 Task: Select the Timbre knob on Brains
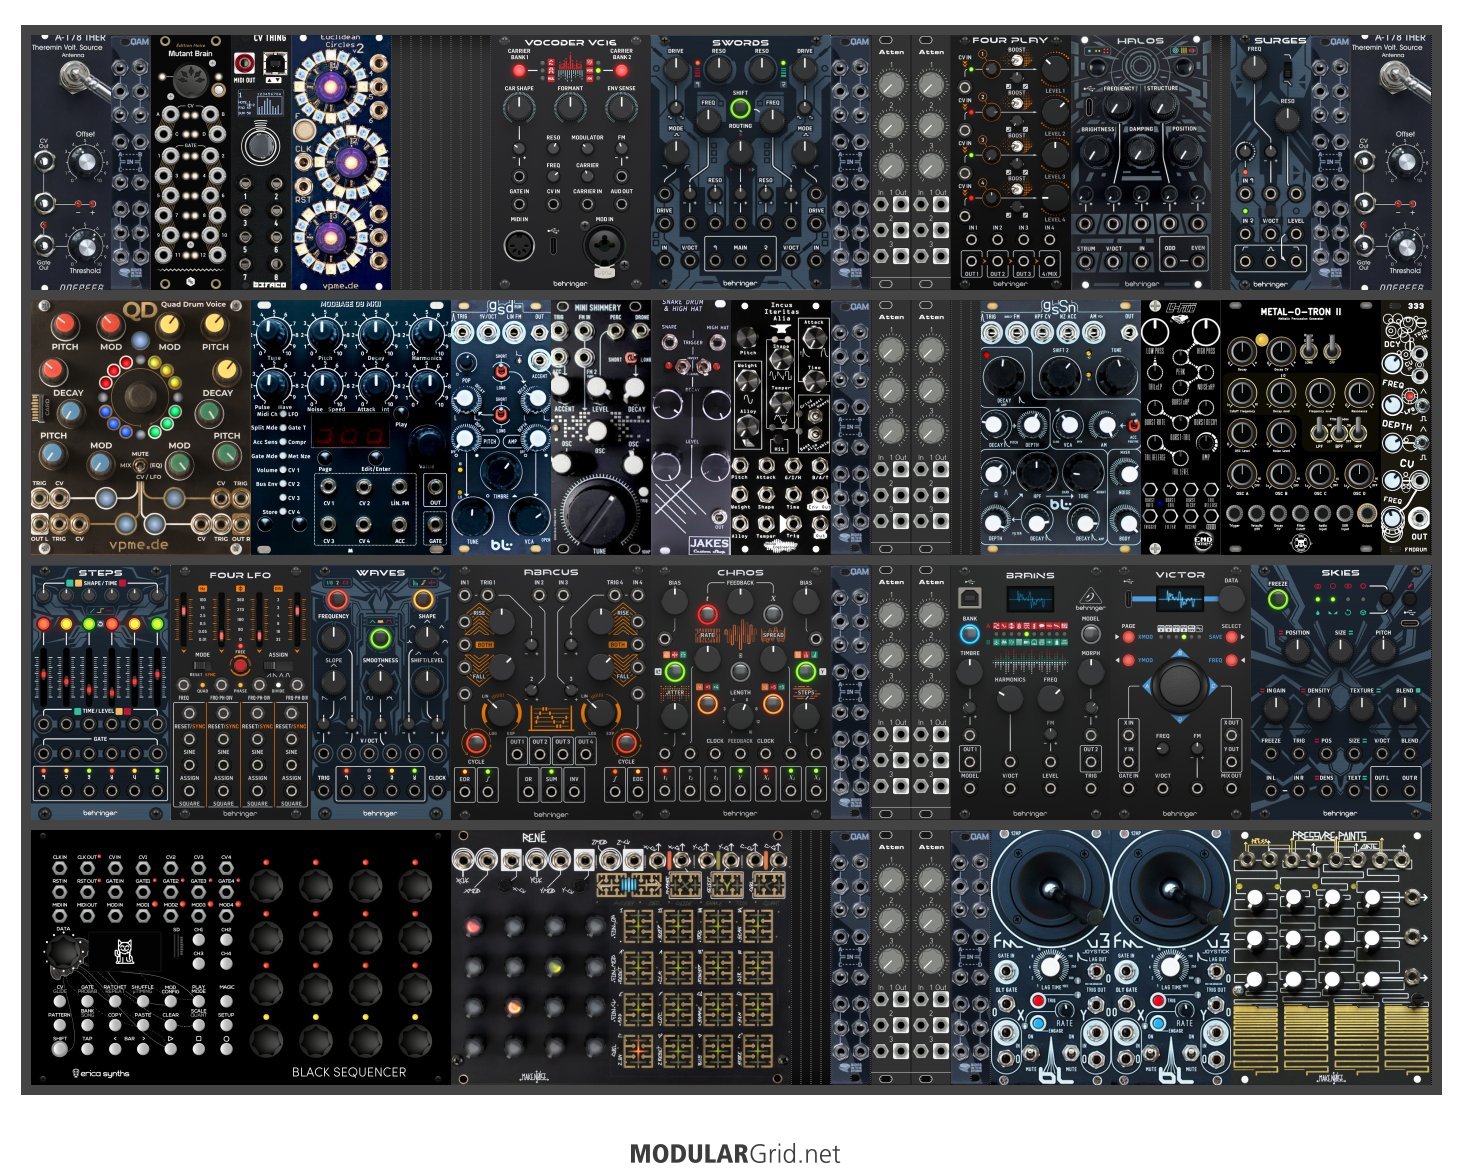(x=969, y=674)
